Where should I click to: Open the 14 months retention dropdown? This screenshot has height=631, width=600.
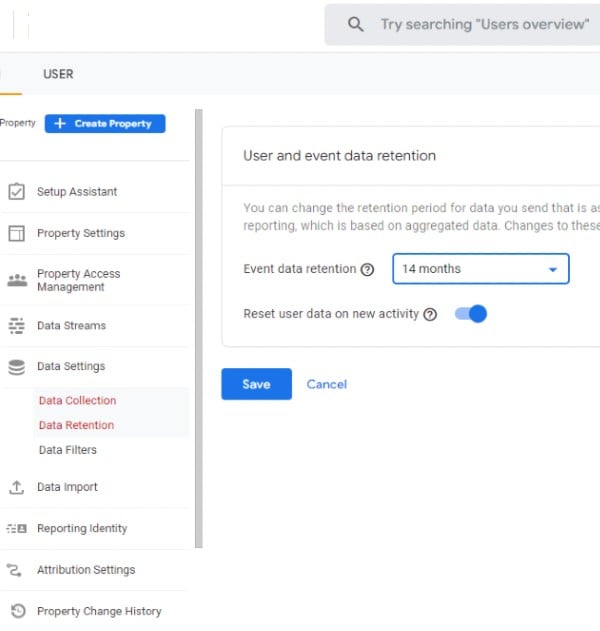point(480,269)
